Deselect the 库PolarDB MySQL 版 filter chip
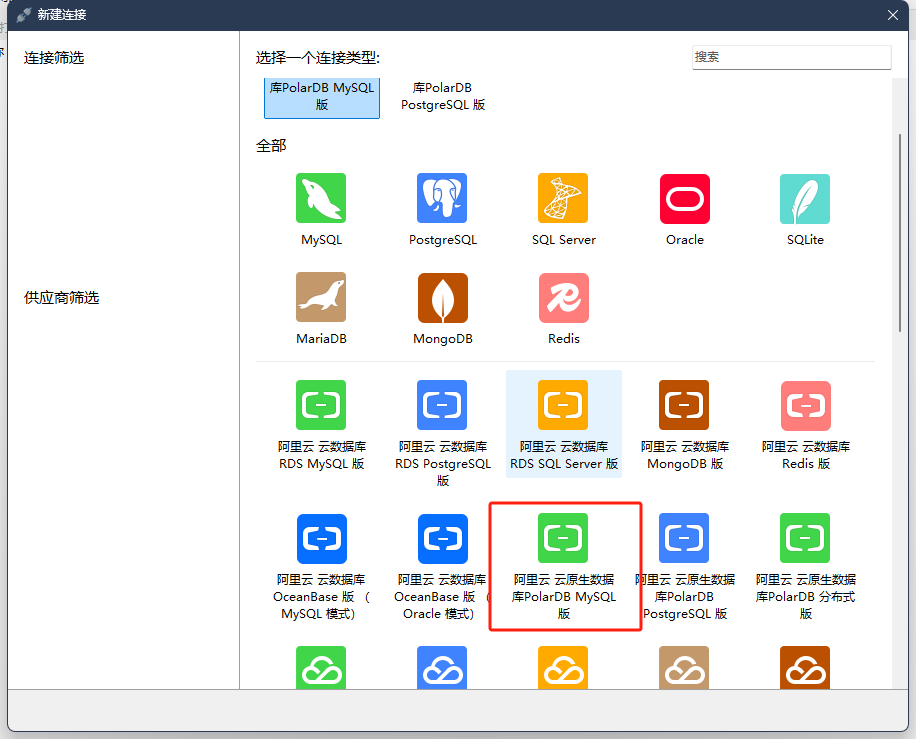 coord(322,96)
